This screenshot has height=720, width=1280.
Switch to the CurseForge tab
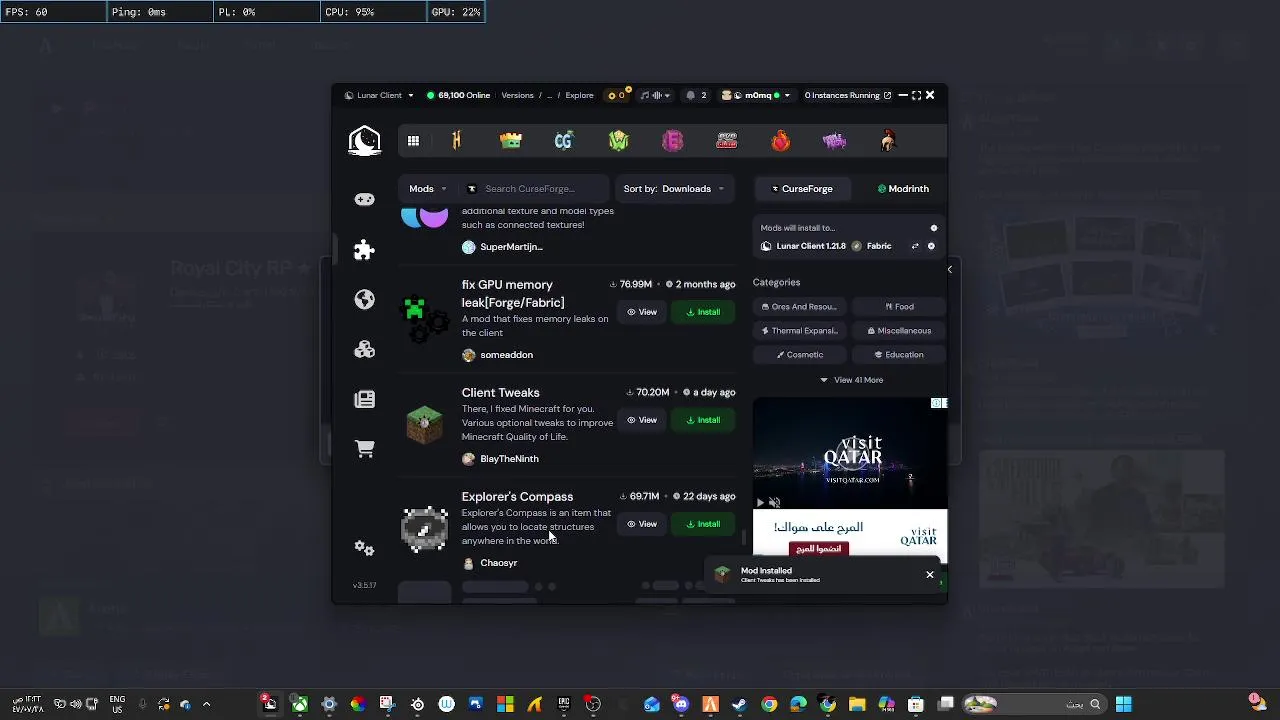[802, 188]
